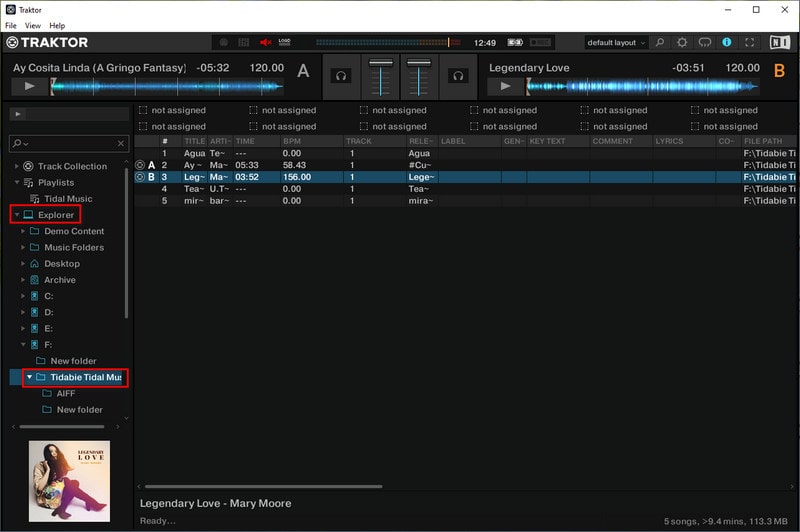
Task: Click the recording indicator next to battery
Action: click(x=540, y=42)
